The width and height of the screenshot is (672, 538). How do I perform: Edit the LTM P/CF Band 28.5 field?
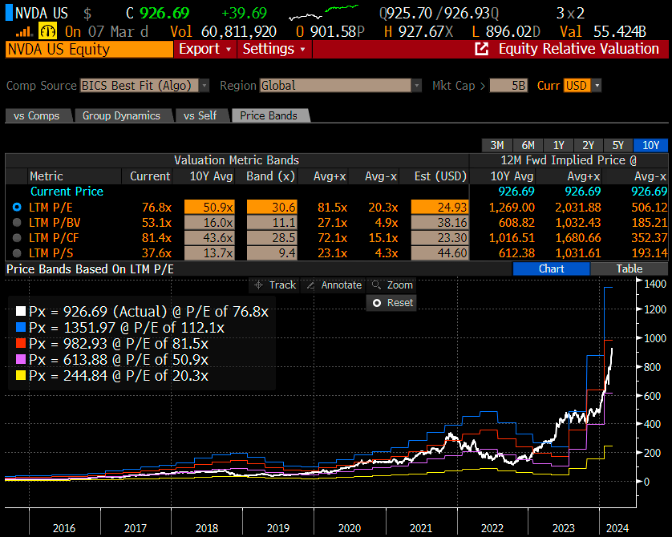point(272,238)
